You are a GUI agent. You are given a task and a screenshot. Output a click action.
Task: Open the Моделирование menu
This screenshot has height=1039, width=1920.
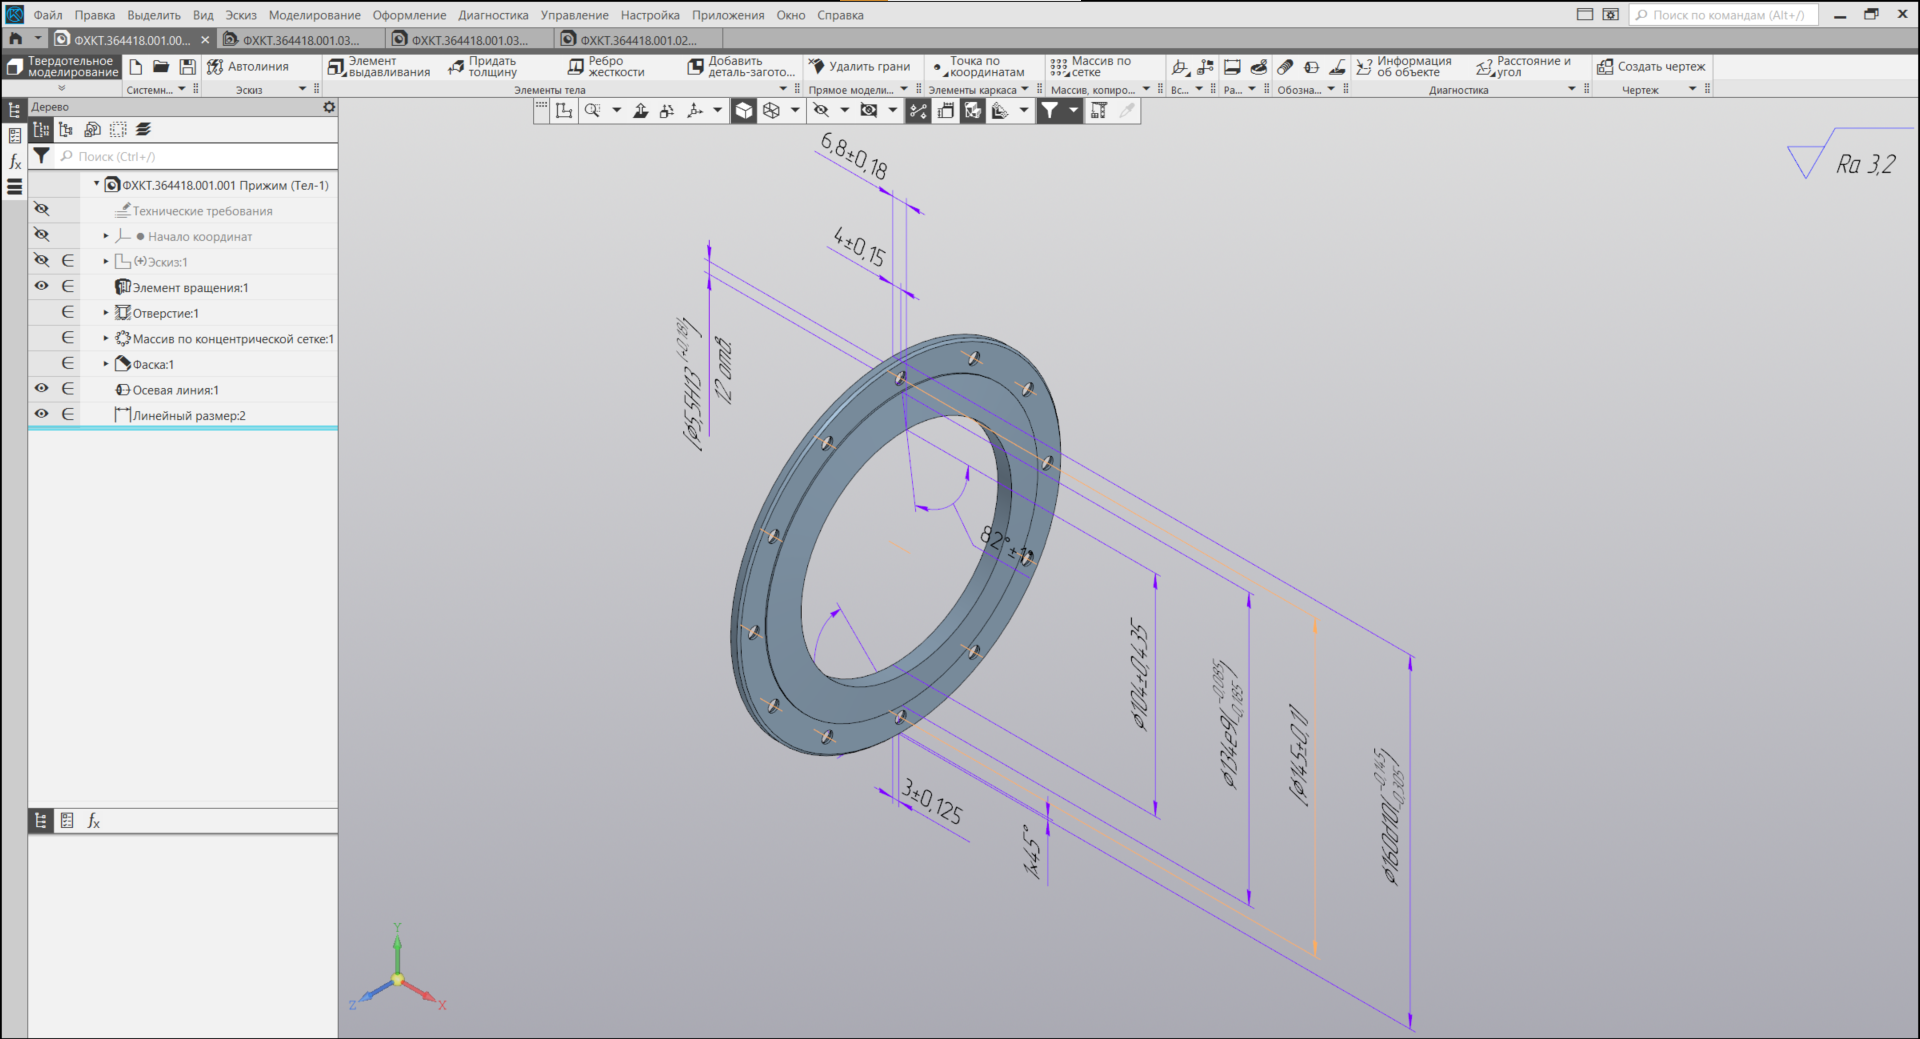point(314,15)
